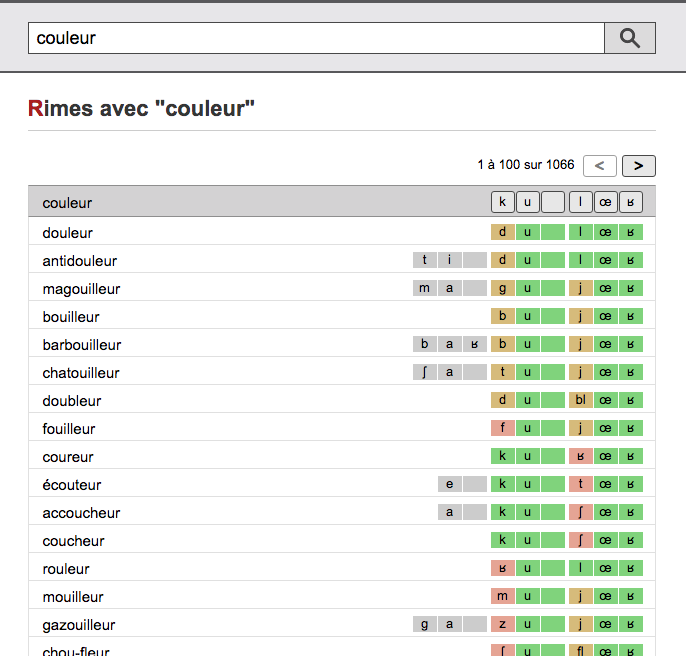Click the search field containing "couleur"
This screenshot has width=686, height=656.
316,38
